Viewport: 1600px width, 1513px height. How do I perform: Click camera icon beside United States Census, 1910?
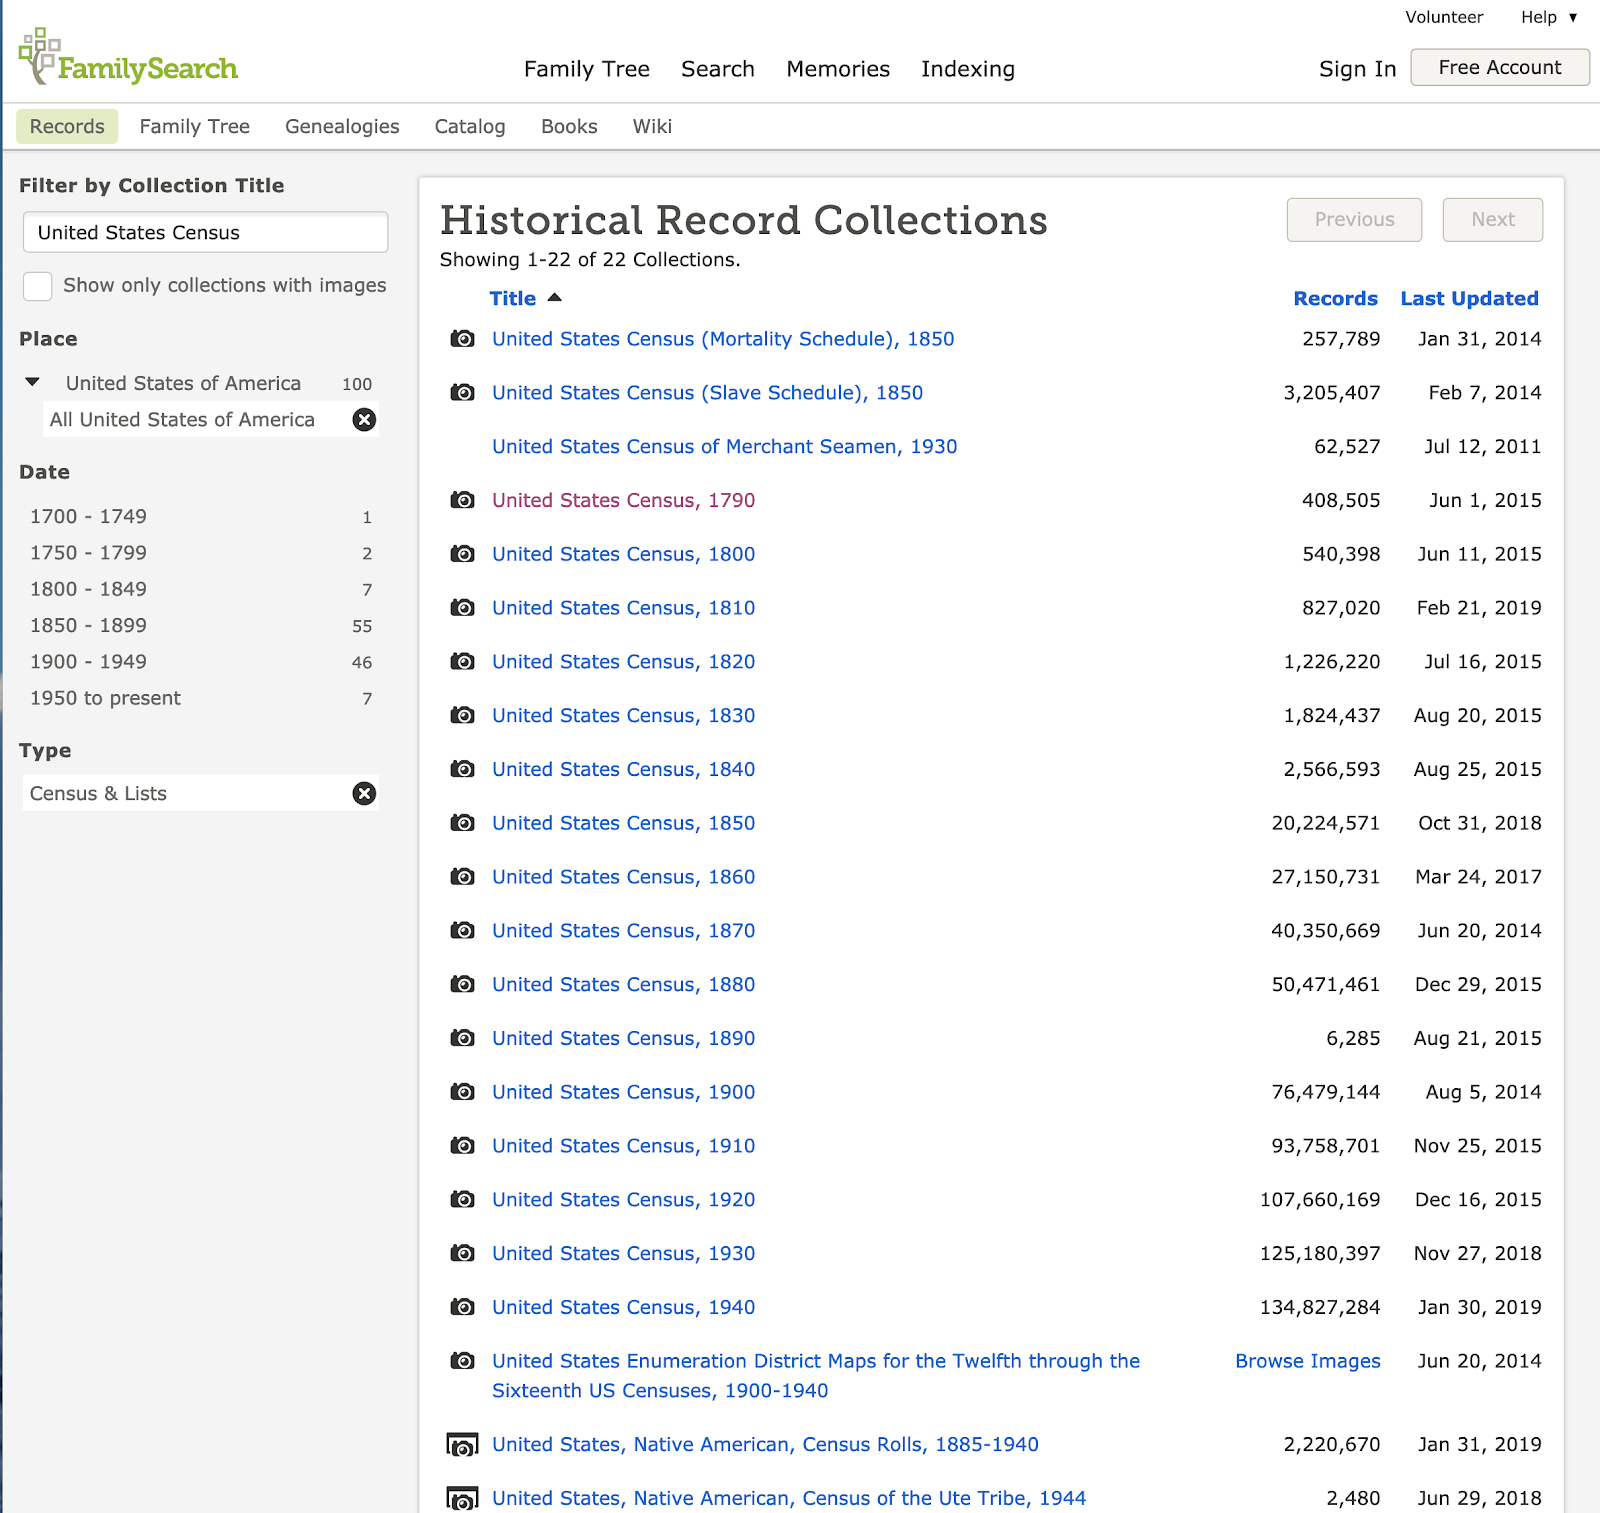coord(462,1146)
